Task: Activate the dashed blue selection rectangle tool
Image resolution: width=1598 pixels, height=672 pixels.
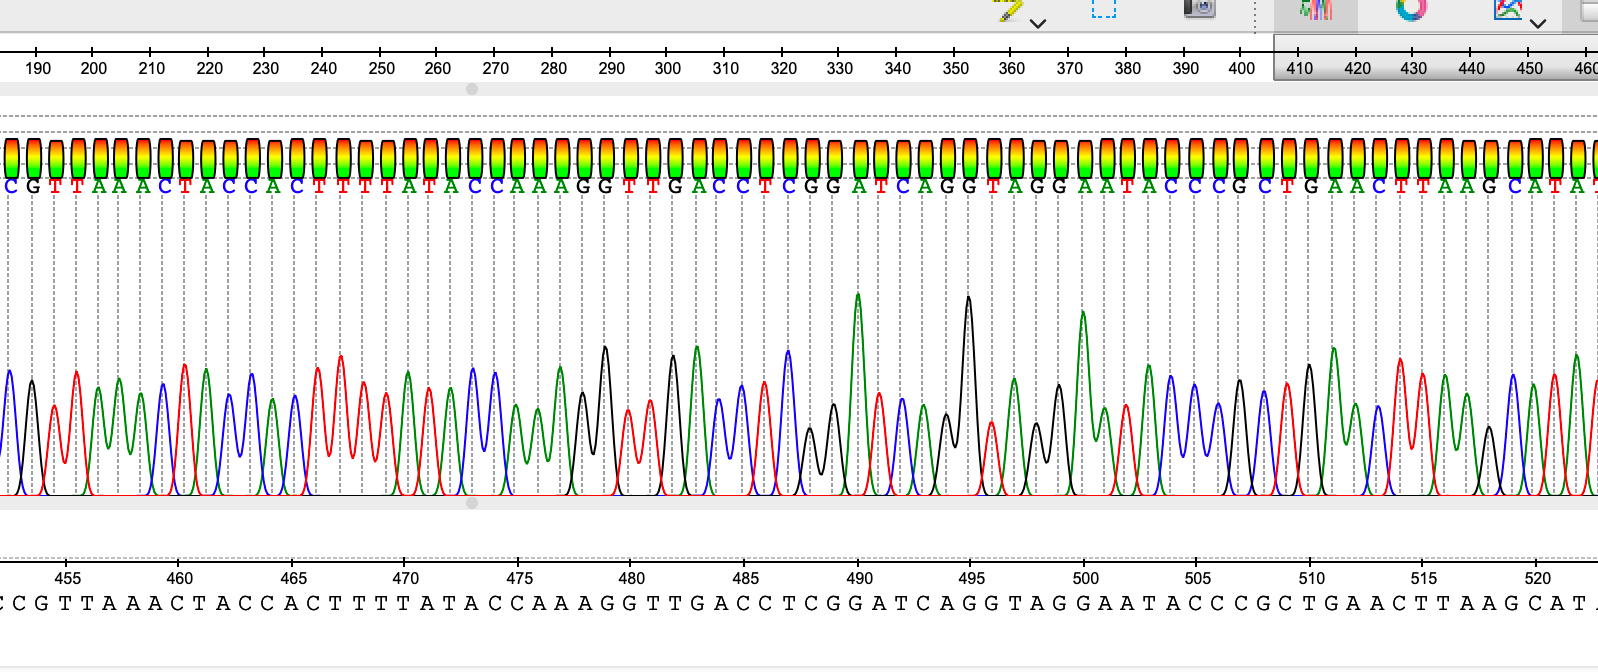Action: click(x=1103, y=8)
